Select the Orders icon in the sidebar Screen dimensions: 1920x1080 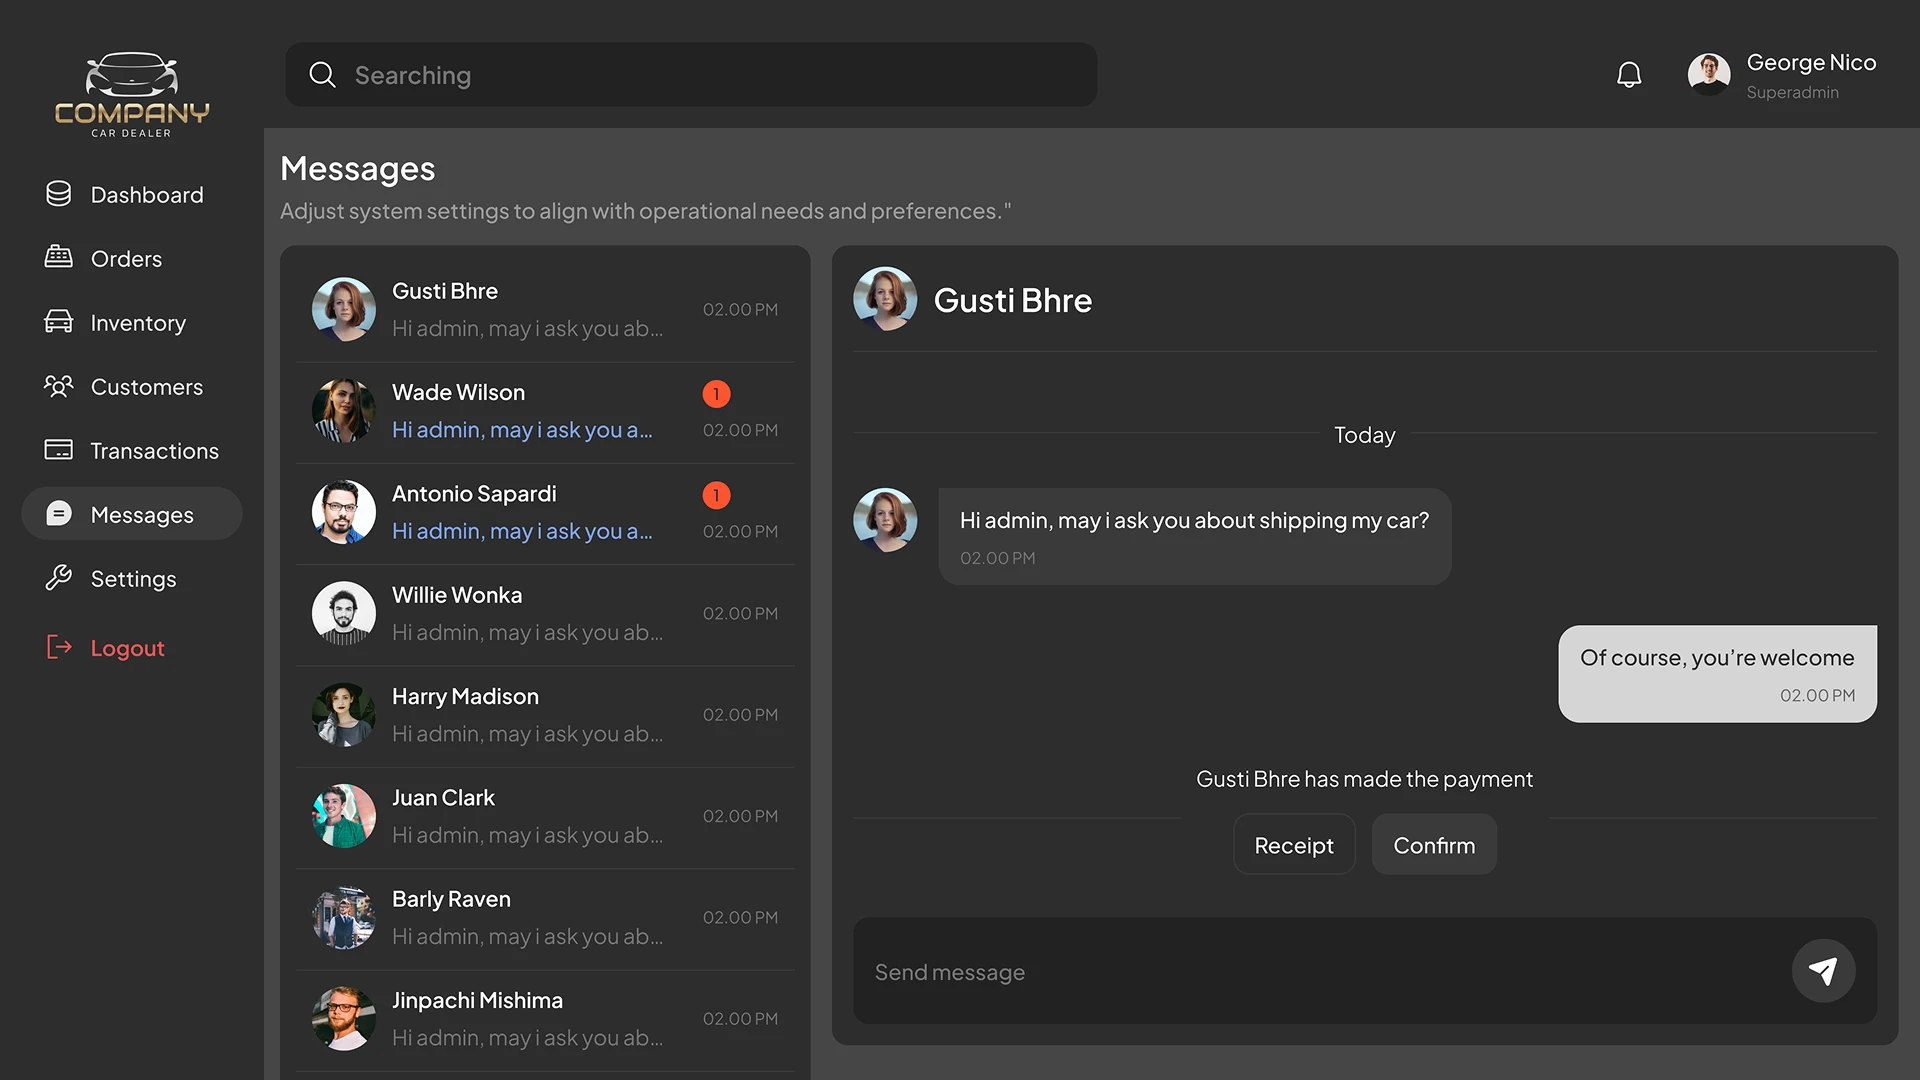(x=59, y=258)
